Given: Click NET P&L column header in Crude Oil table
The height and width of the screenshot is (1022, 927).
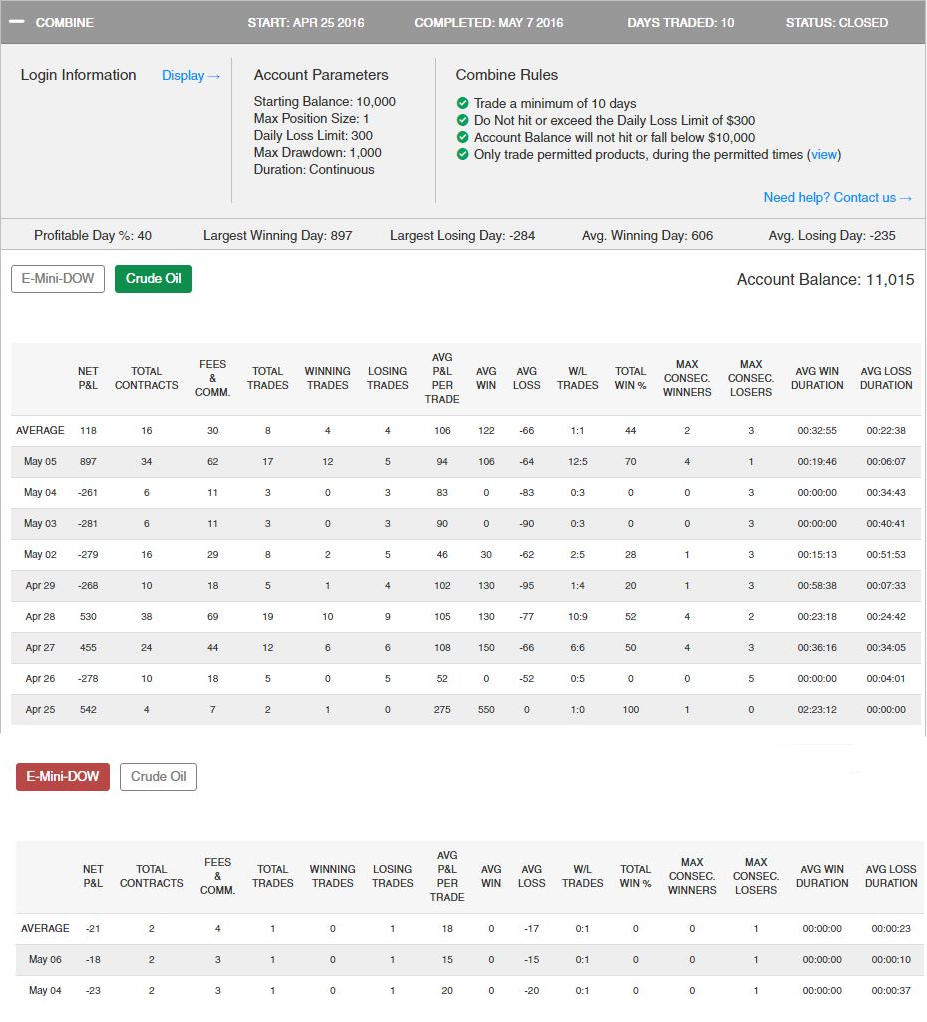Looking at the screenshot, I should [x=88, y=378].
